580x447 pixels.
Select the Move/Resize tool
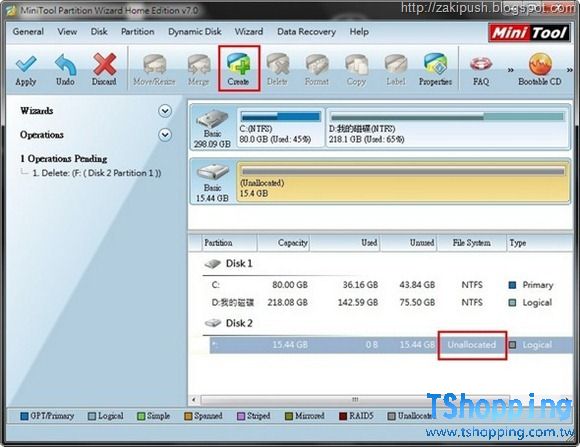[154, 70]
